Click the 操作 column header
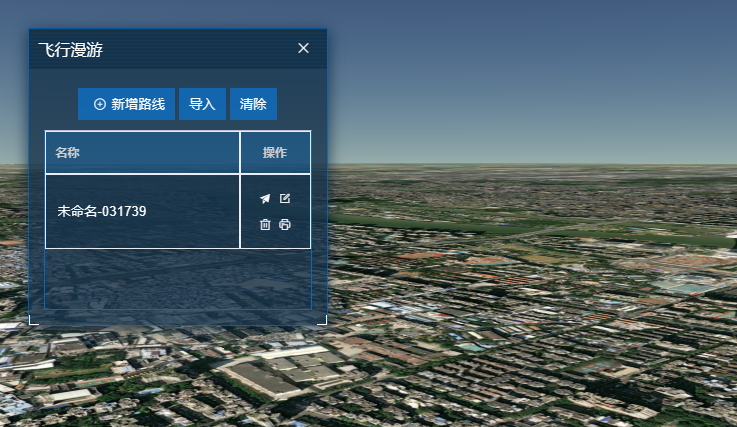 pyautogui.click(x=275, y=153)
